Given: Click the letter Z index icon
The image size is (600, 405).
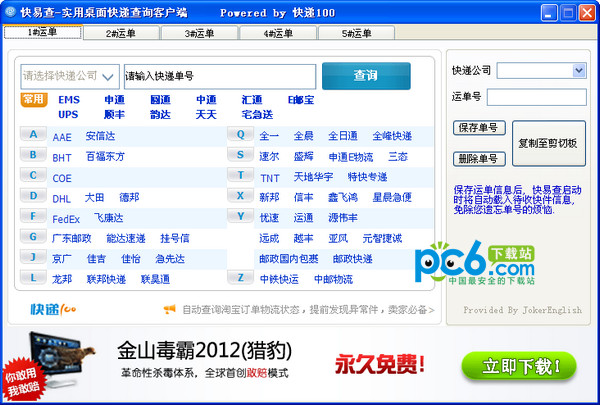Looking at the screenshot, I should (x=240, y=278).
